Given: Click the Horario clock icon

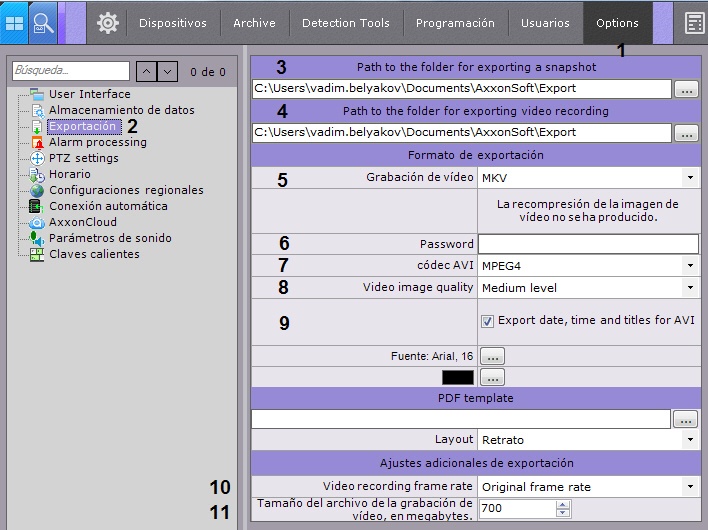Looking at the screenshot, I should tap(37, 174).
